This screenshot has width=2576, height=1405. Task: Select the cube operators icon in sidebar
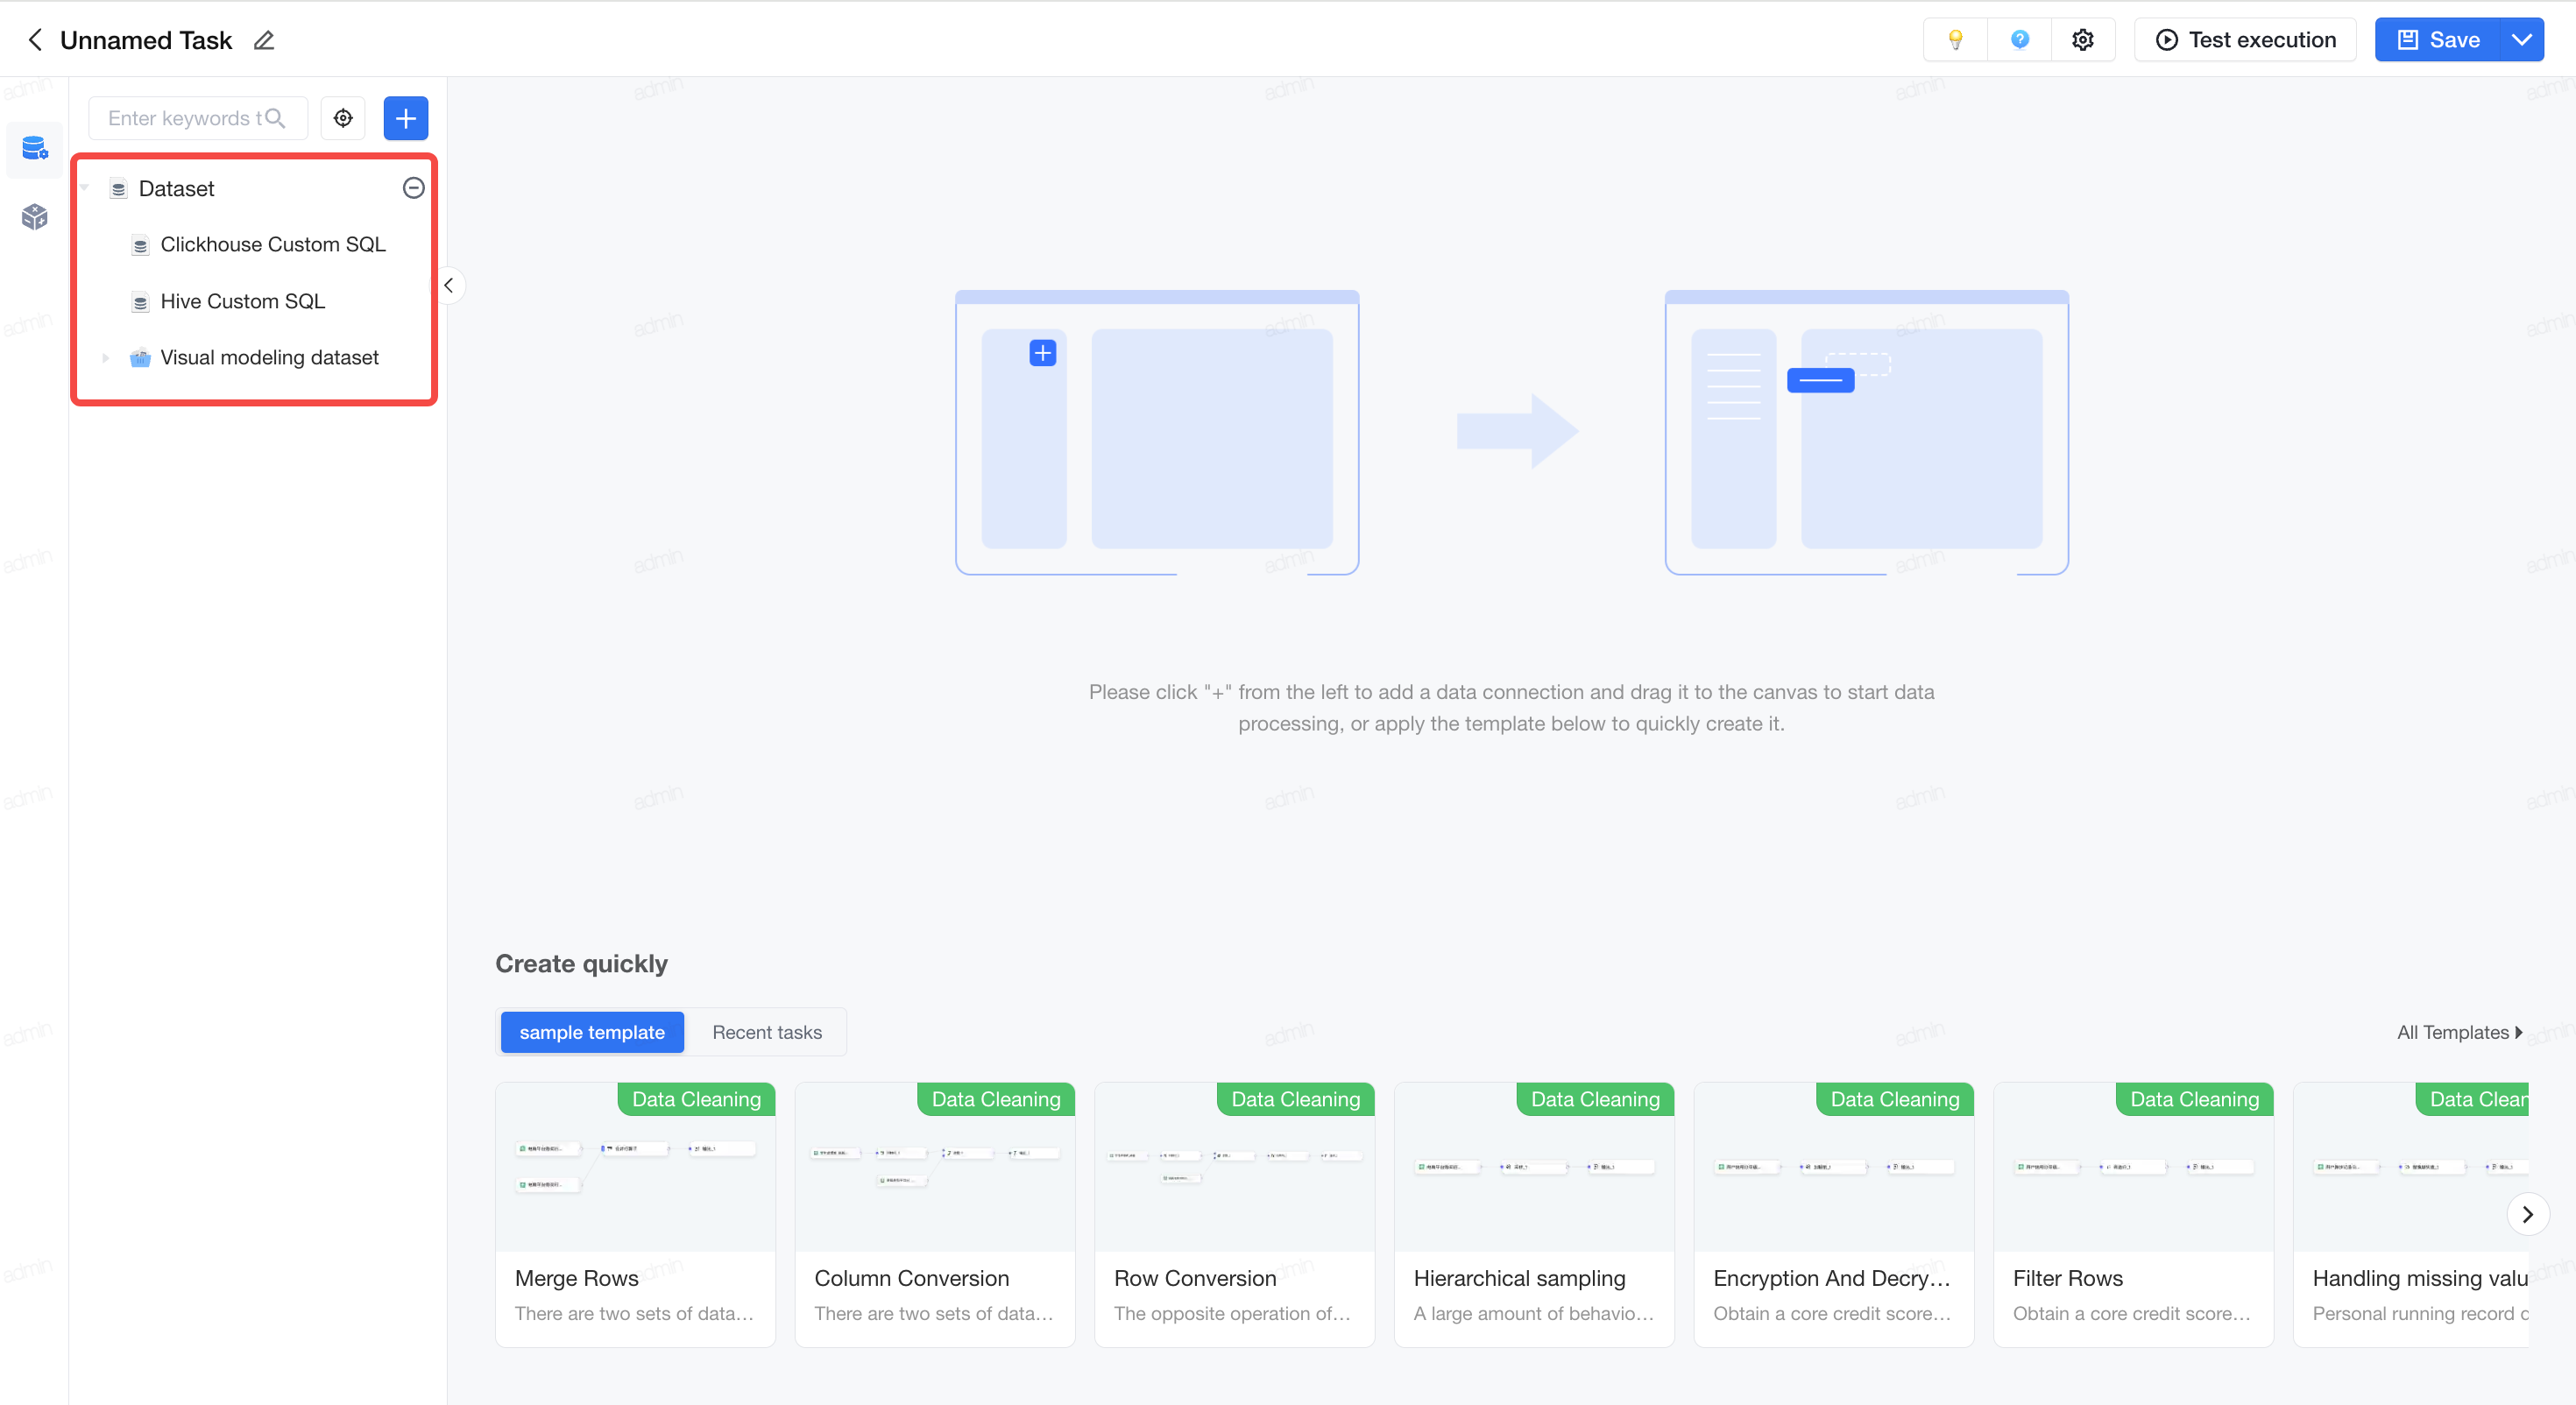(x=35, y=216)
